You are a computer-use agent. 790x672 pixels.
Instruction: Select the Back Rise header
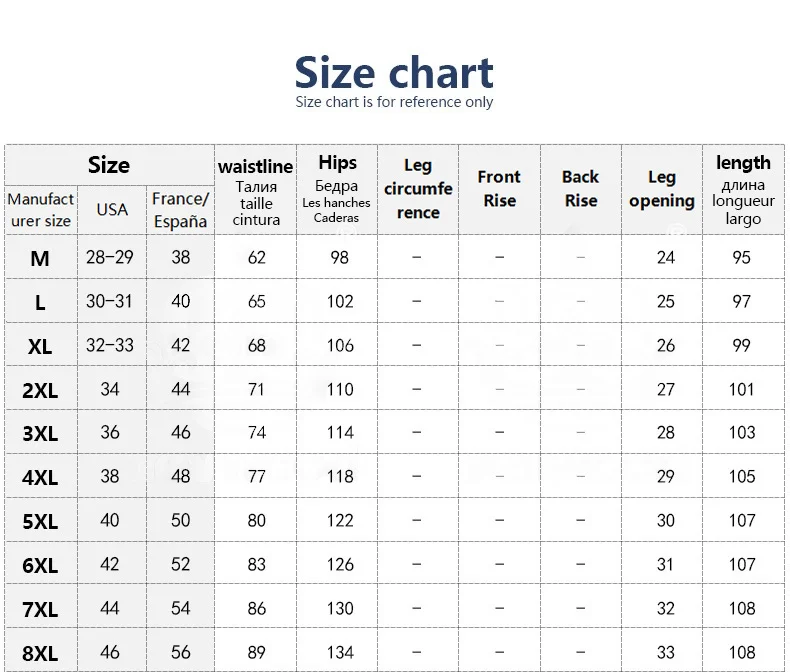tap(581, 190)
